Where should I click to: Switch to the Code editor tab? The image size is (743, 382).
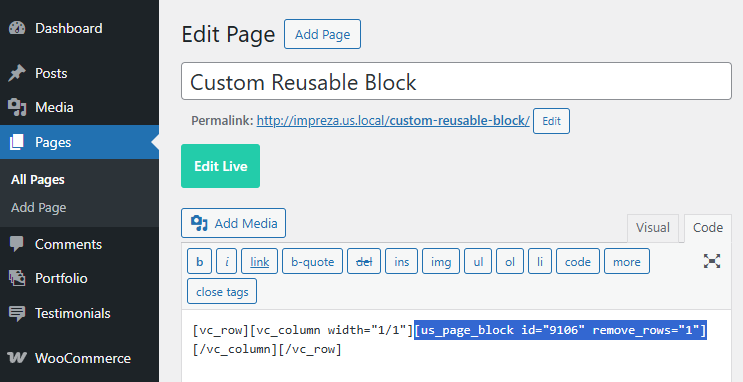tap(708, 228)
